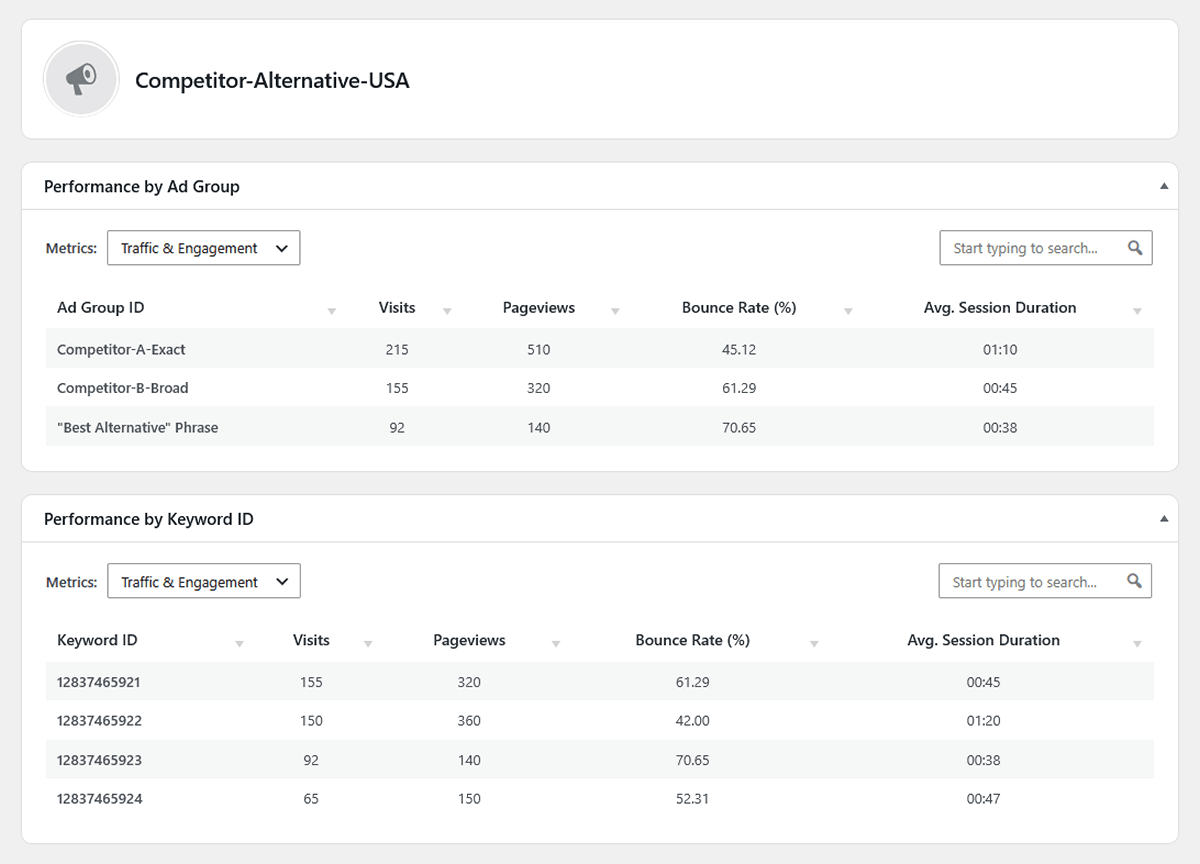1200x864 pixels.
Task: Sort Keyword table by Avg. Session Duration arrow
Action: [1137, 644]
